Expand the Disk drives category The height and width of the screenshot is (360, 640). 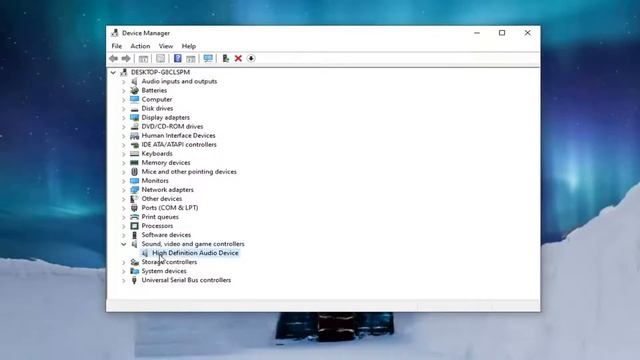[124, 109]
